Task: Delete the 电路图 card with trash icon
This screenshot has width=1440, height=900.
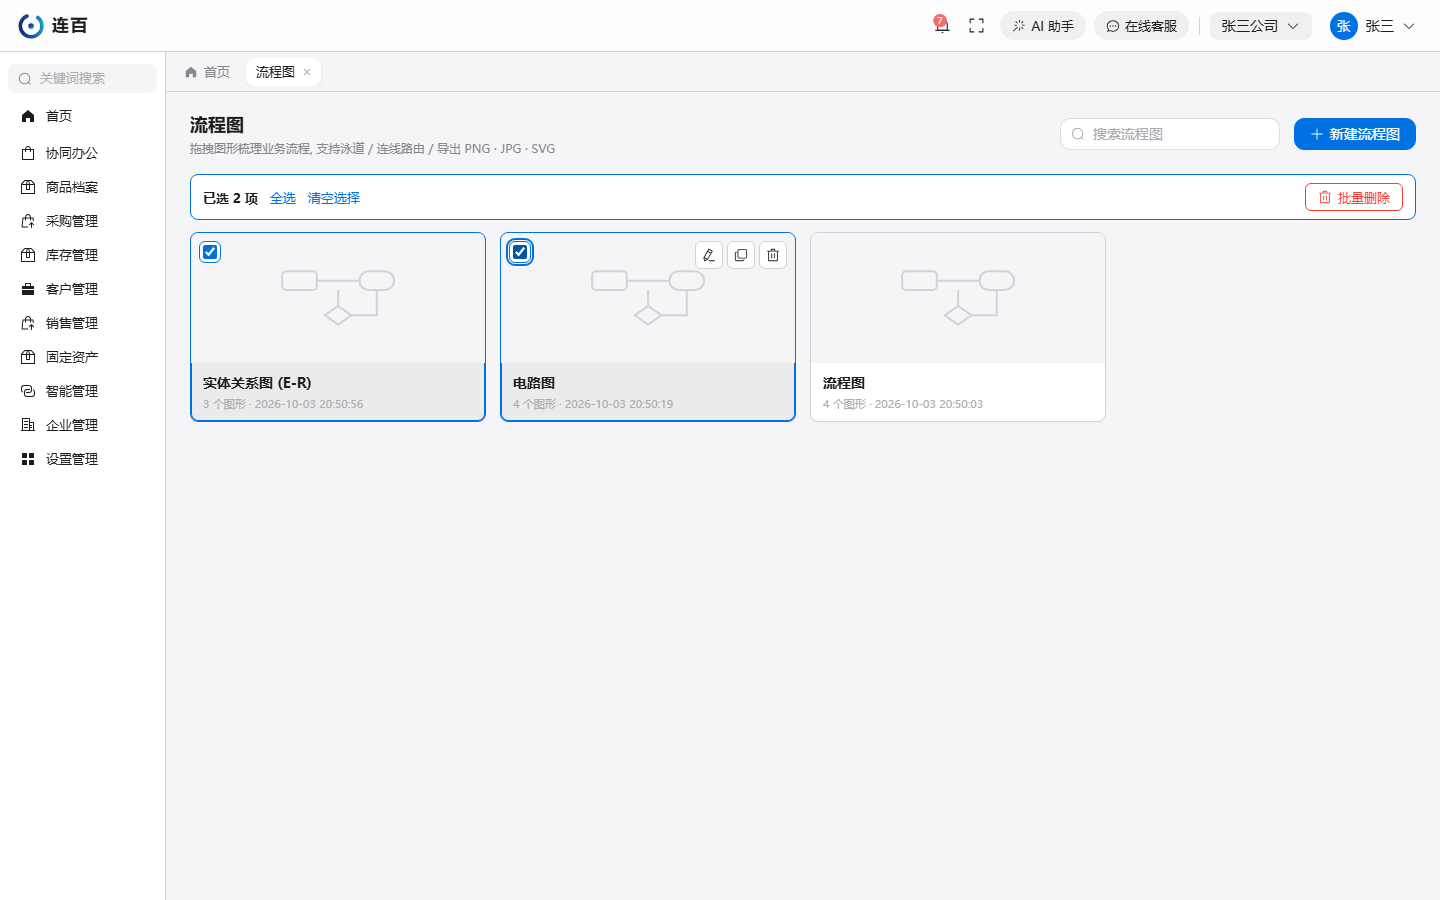Action: 773,255
